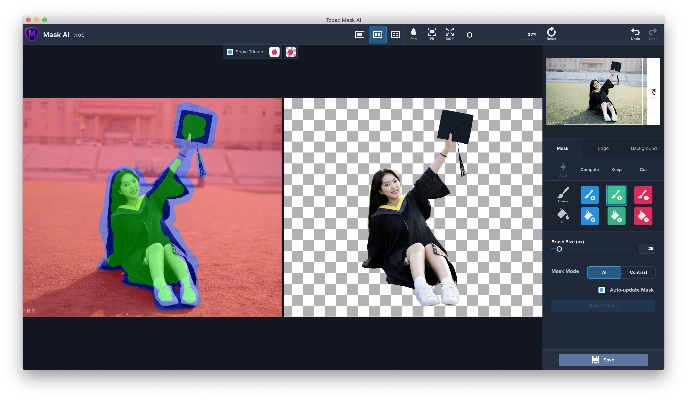
Task: Switch to the four-panel grid view
Action: tap(395, 35)
